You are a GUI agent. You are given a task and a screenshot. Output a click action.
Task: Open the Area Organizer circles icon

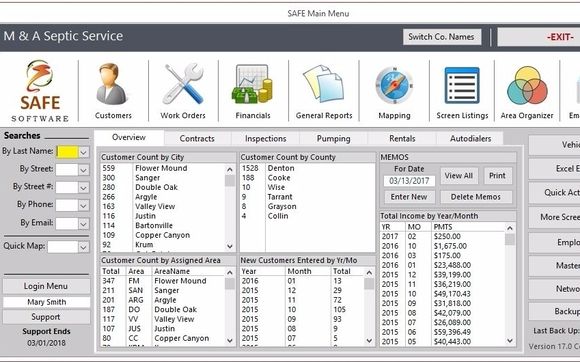pos(527,91)
